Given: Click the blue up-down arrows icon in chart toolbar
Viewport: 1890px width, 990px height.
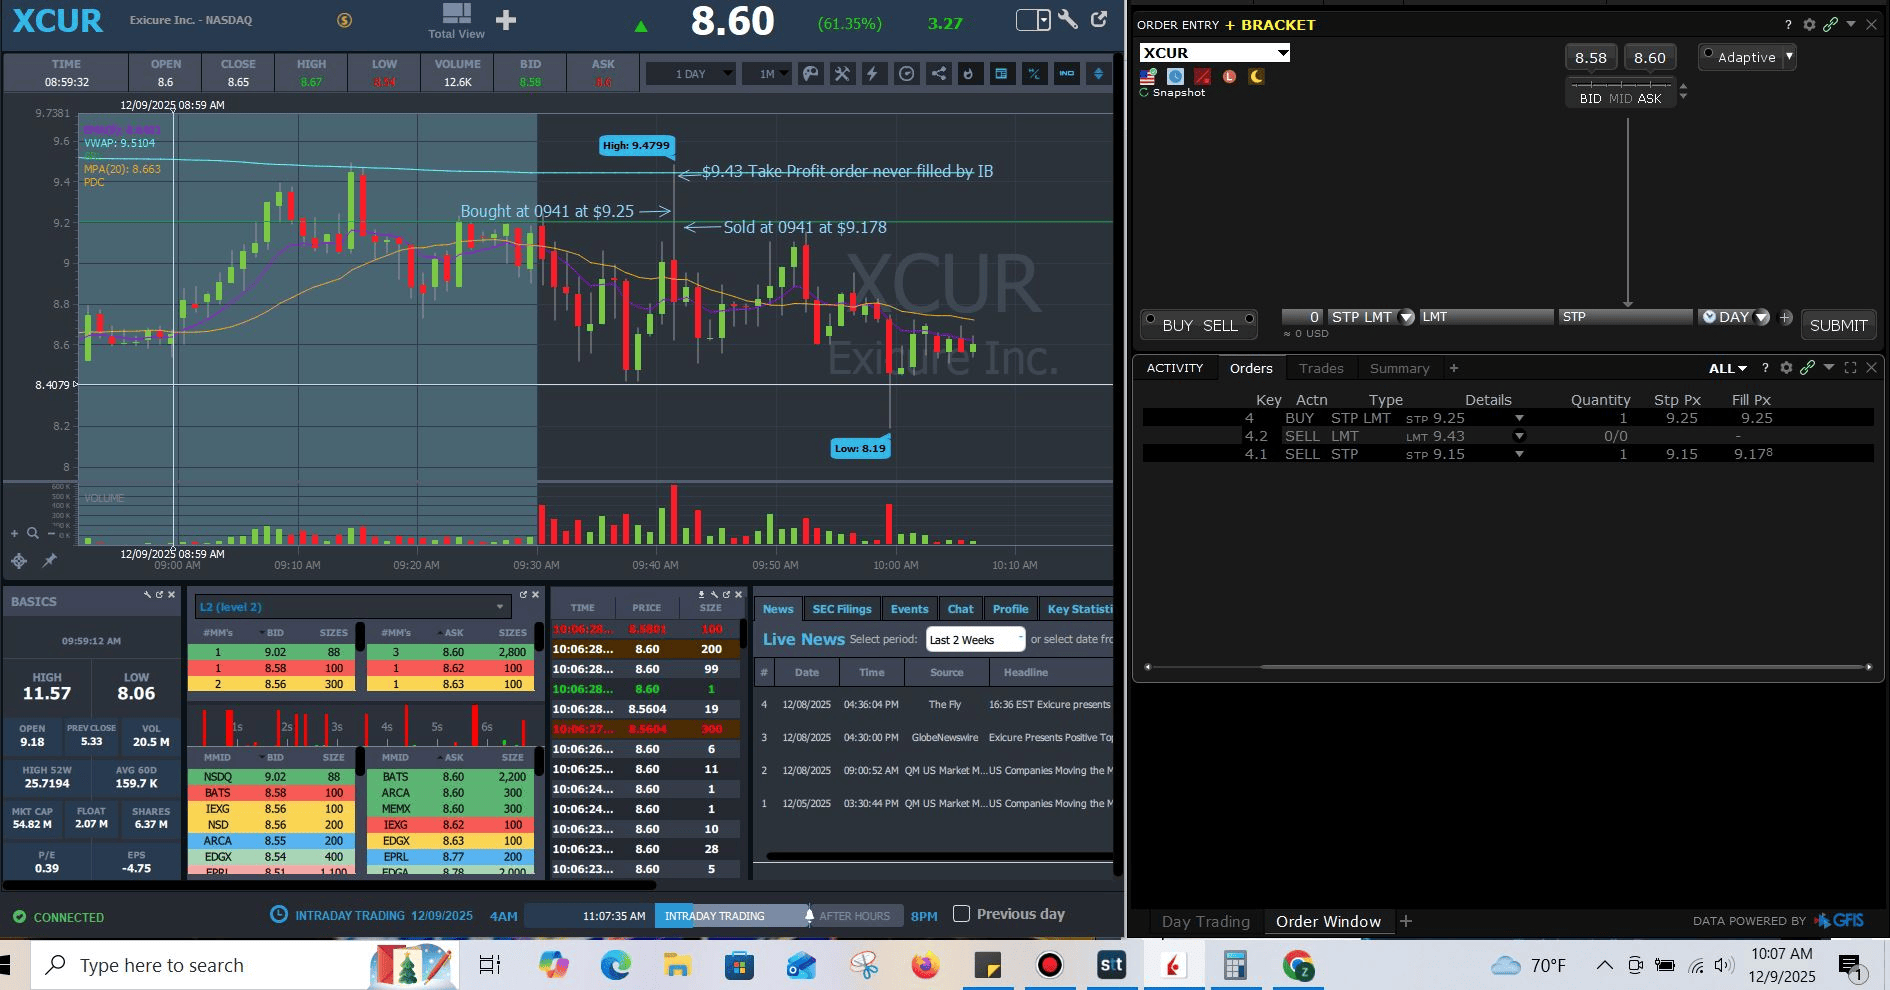Looking at the screenshot, I should pyautogui.click(x=1098, y=73).
